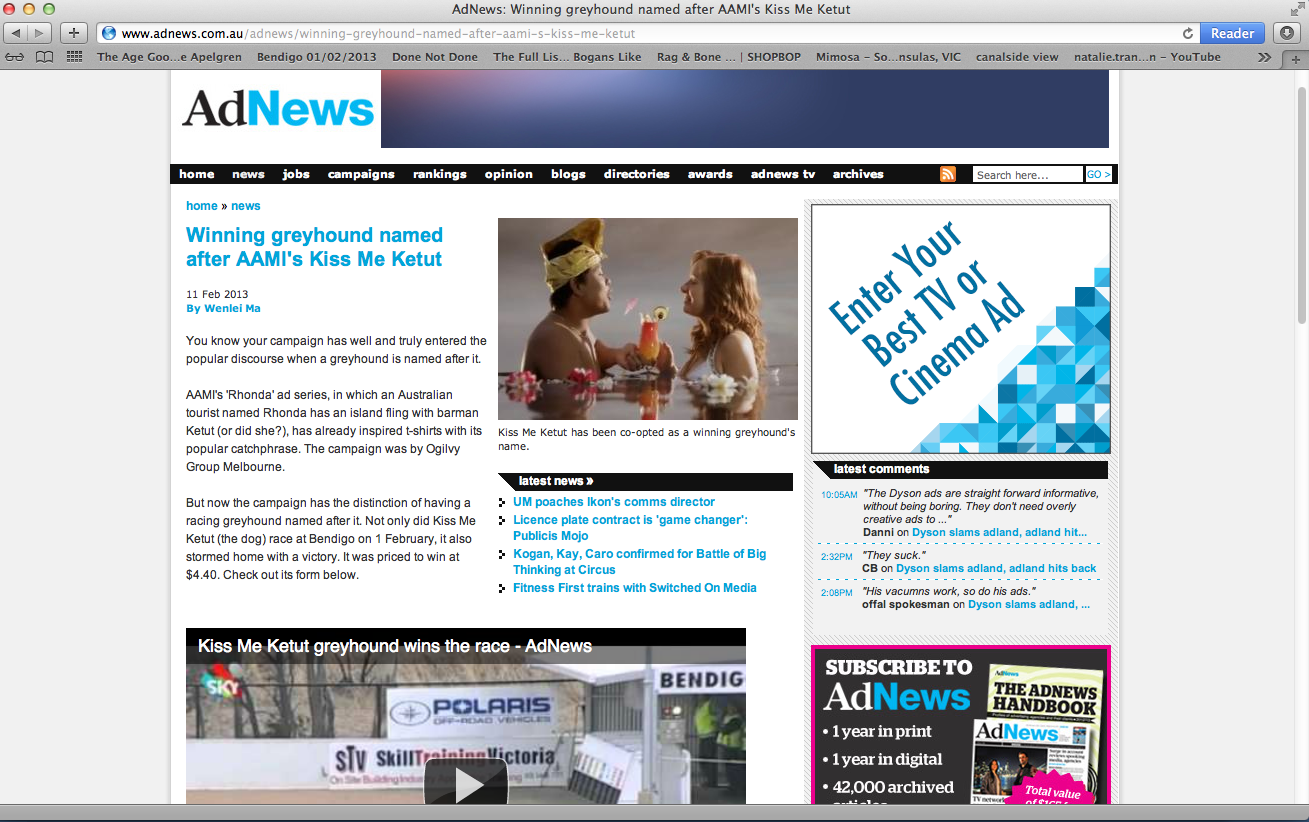The height and width of the screenshot is (822, 1309).
Task: Open 'Bendigo 01/02/2013' bookmark
Action: 317,57
